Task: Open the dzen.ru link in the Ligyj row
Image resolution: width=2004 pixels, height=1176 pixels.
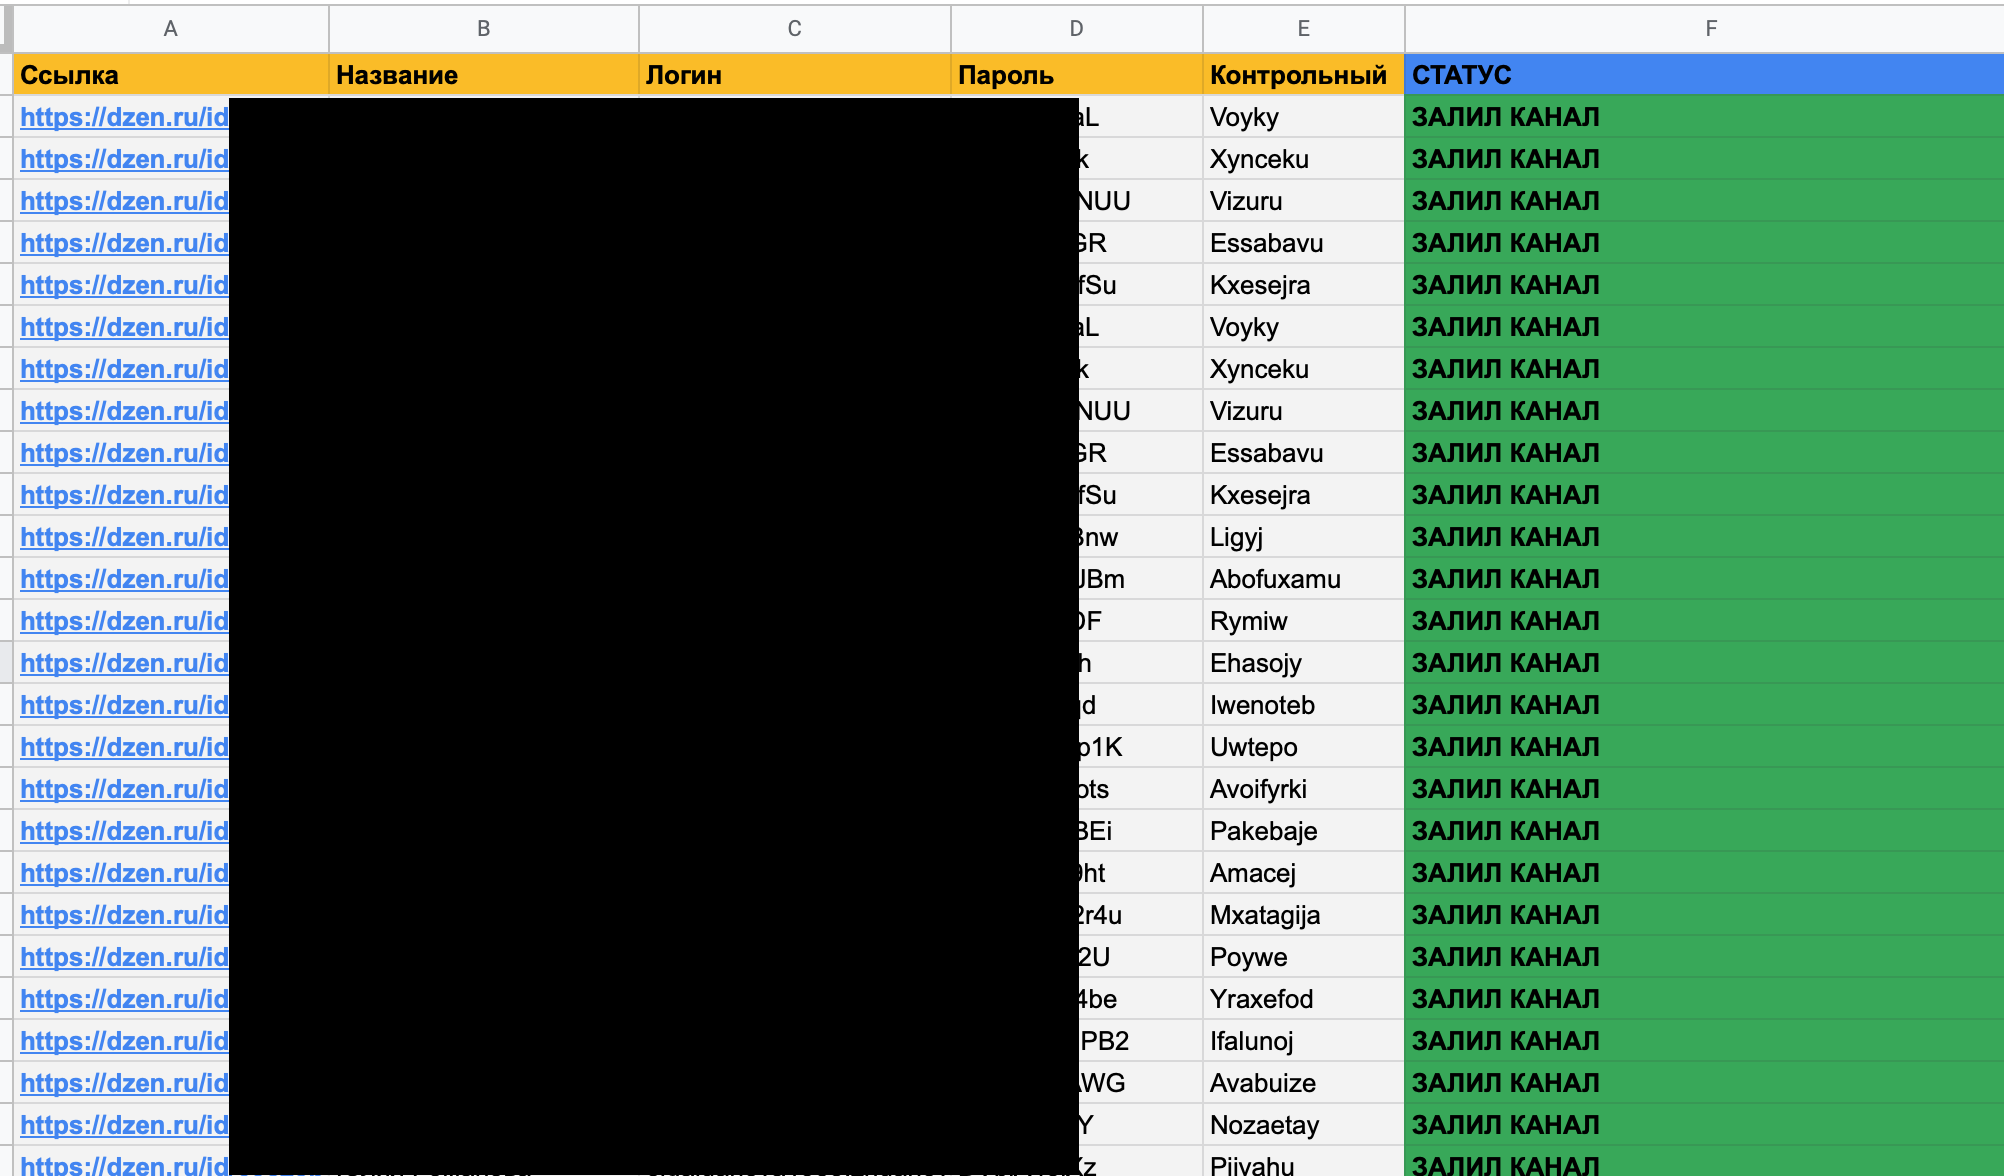Action: (124, 537)
